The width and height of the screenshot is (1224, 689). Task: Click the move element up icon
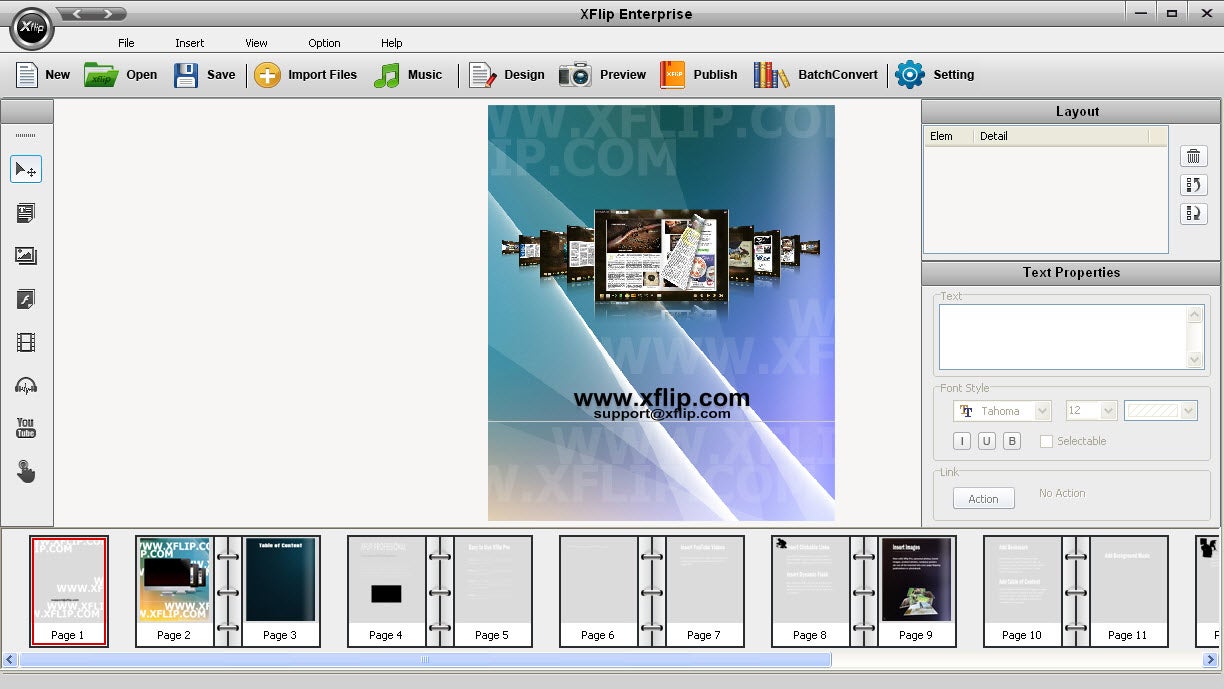point(1194,185)
